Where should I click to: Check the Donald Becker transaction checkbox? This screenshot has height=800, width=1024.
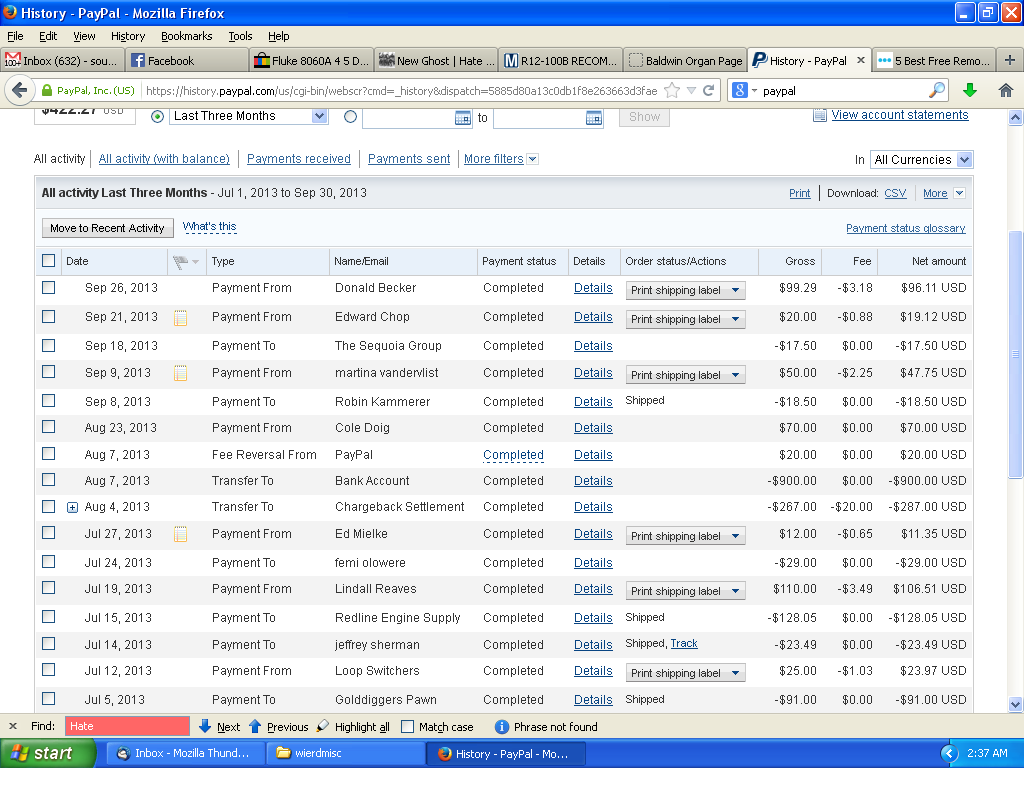click(x=49, y=288)
